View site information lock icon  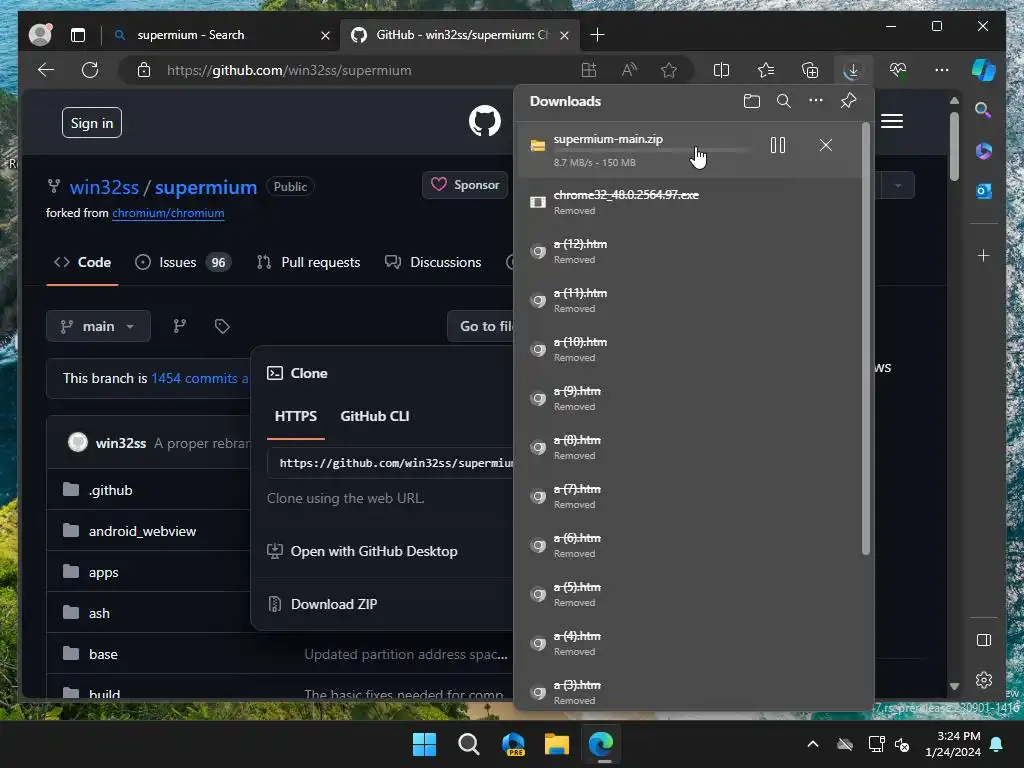144,70
